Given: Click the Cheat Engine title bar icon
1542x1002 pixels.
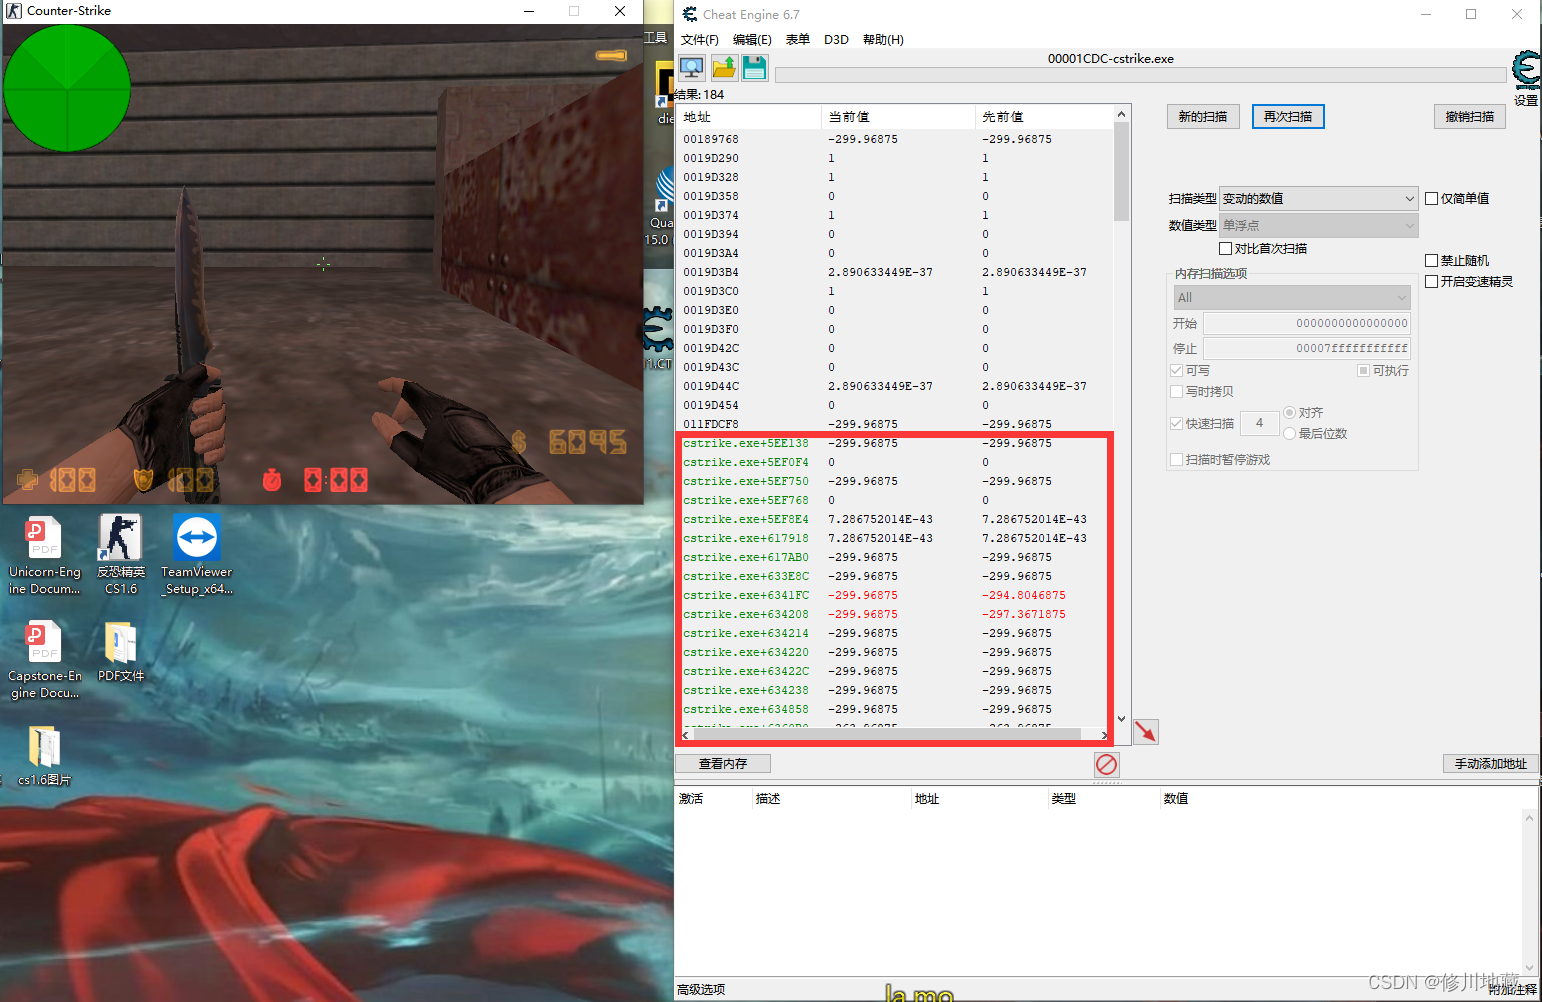Looking at the screenshot, I should pos(690,14).
